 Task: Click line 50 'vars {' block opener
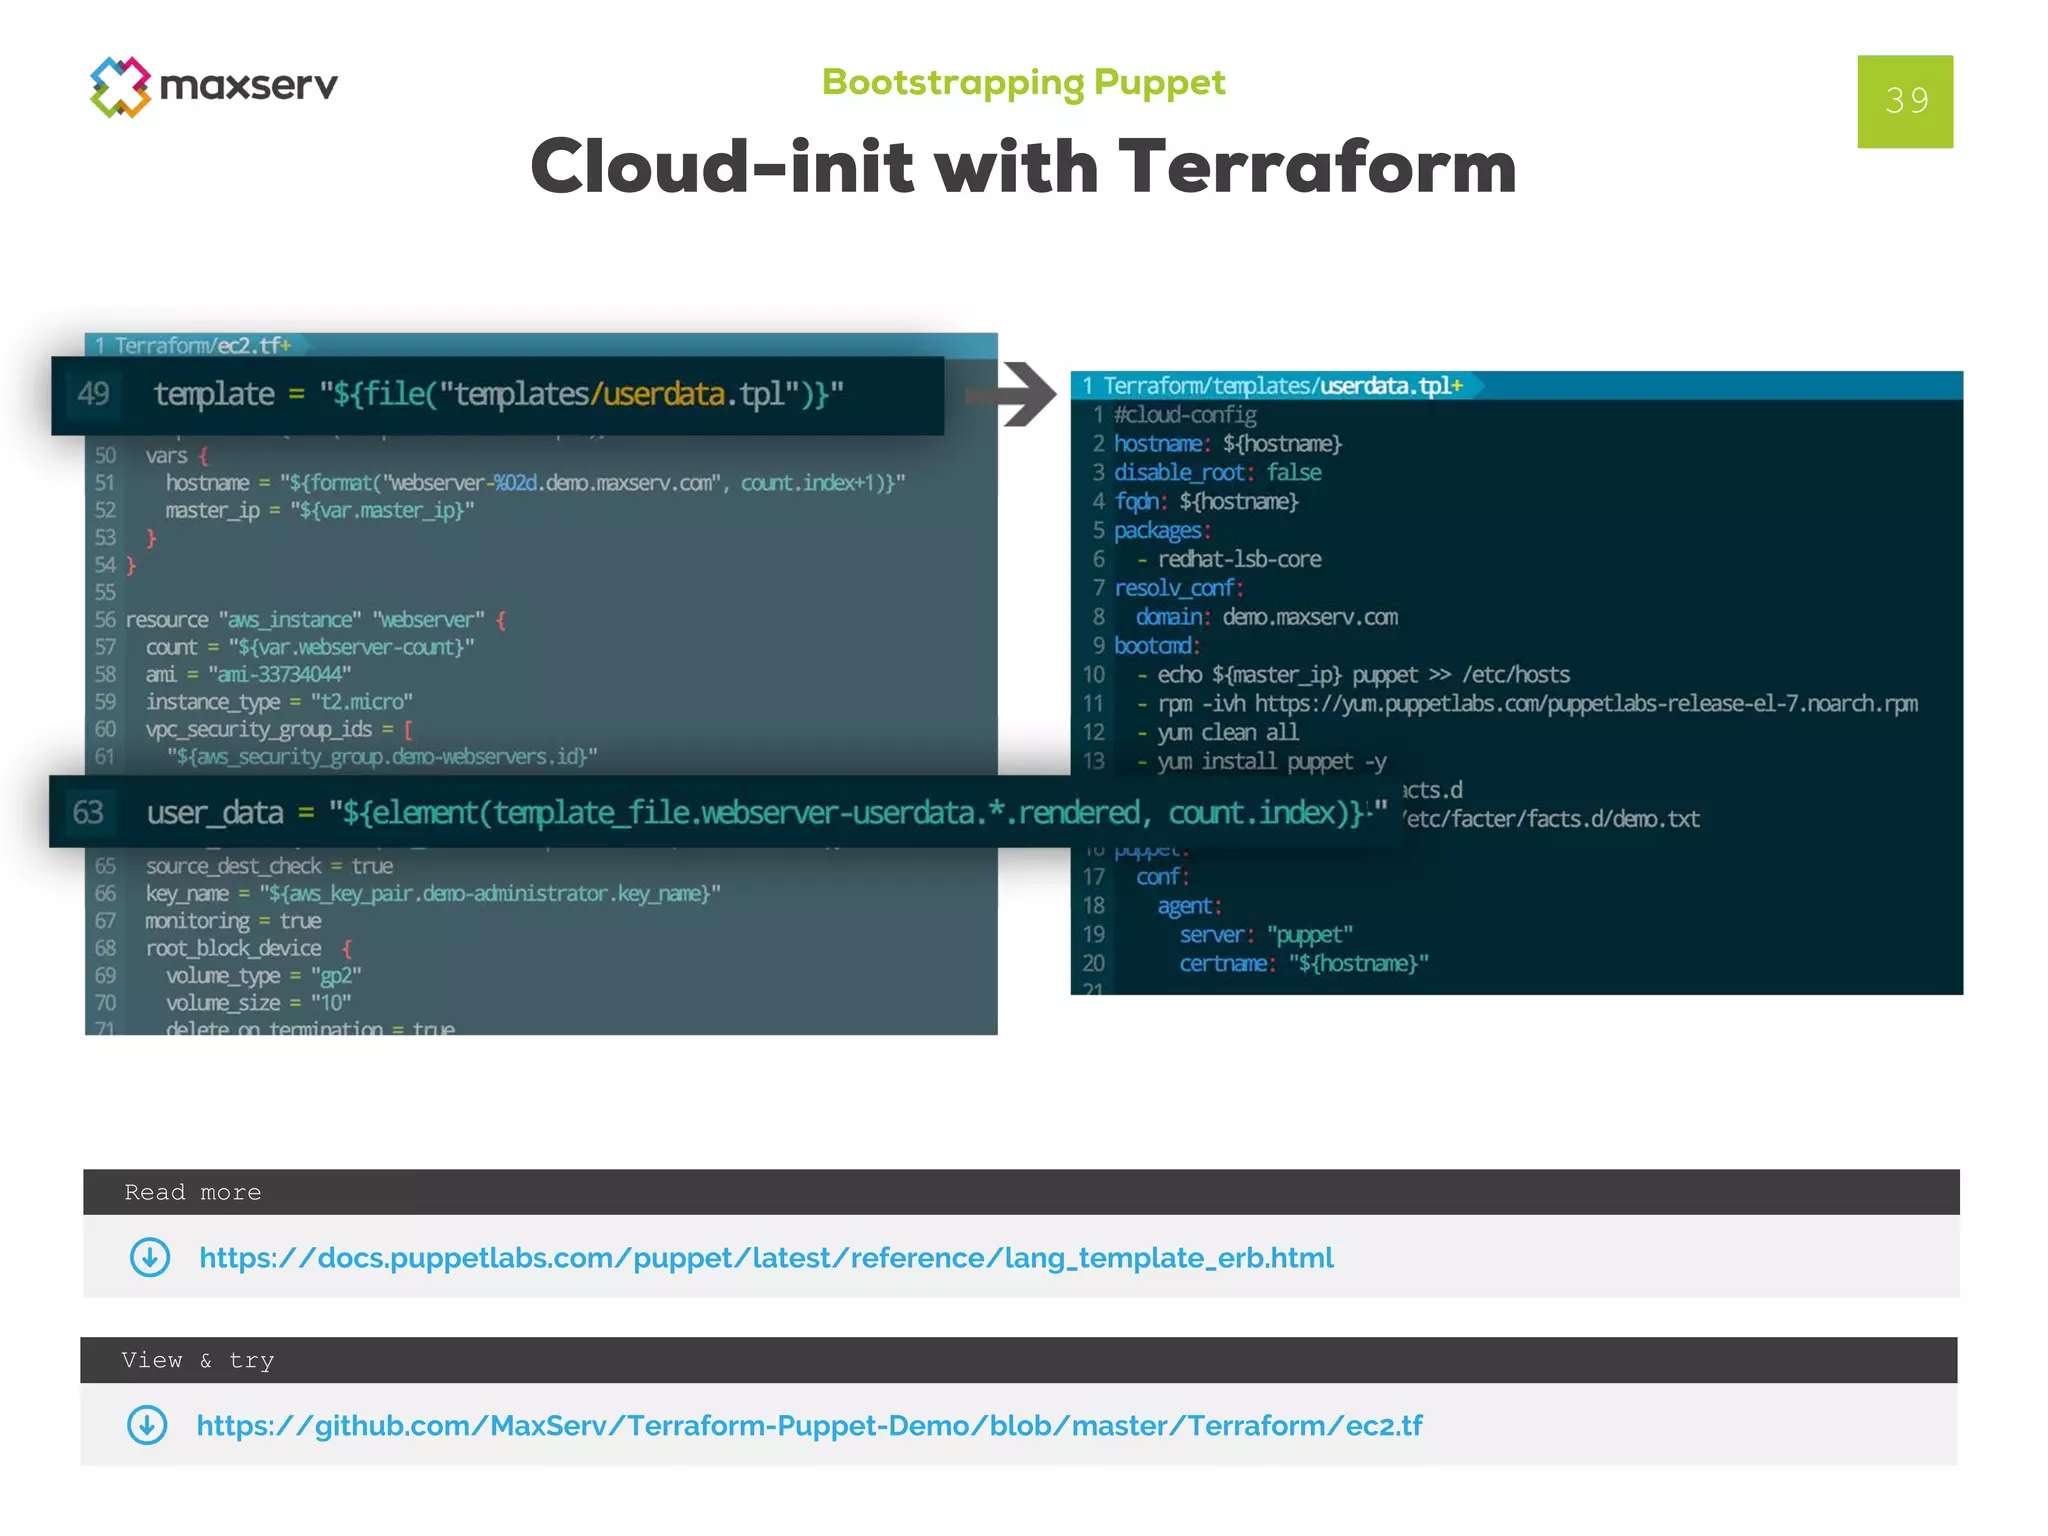(177, 456)
